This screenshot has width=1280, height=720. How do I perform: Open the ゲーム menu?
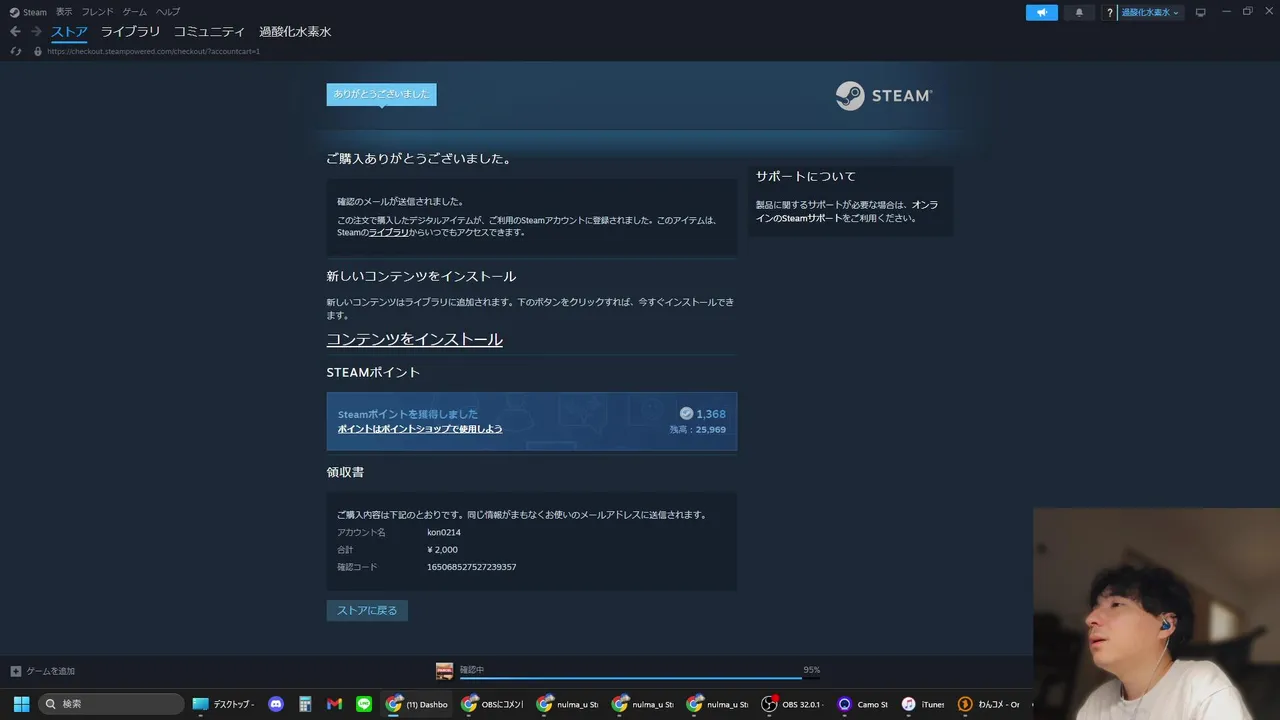click(x=135, y=12)
